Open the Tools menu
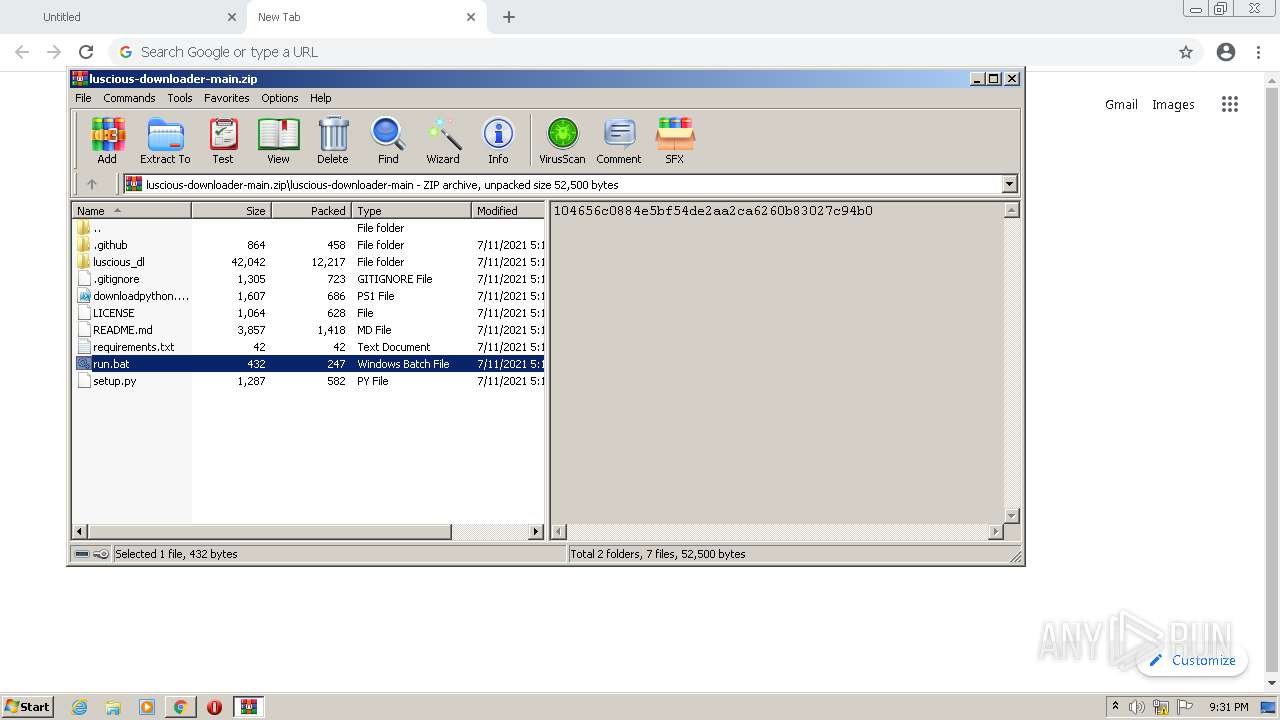The image size is (1280, 720). (x=180, y=98)
